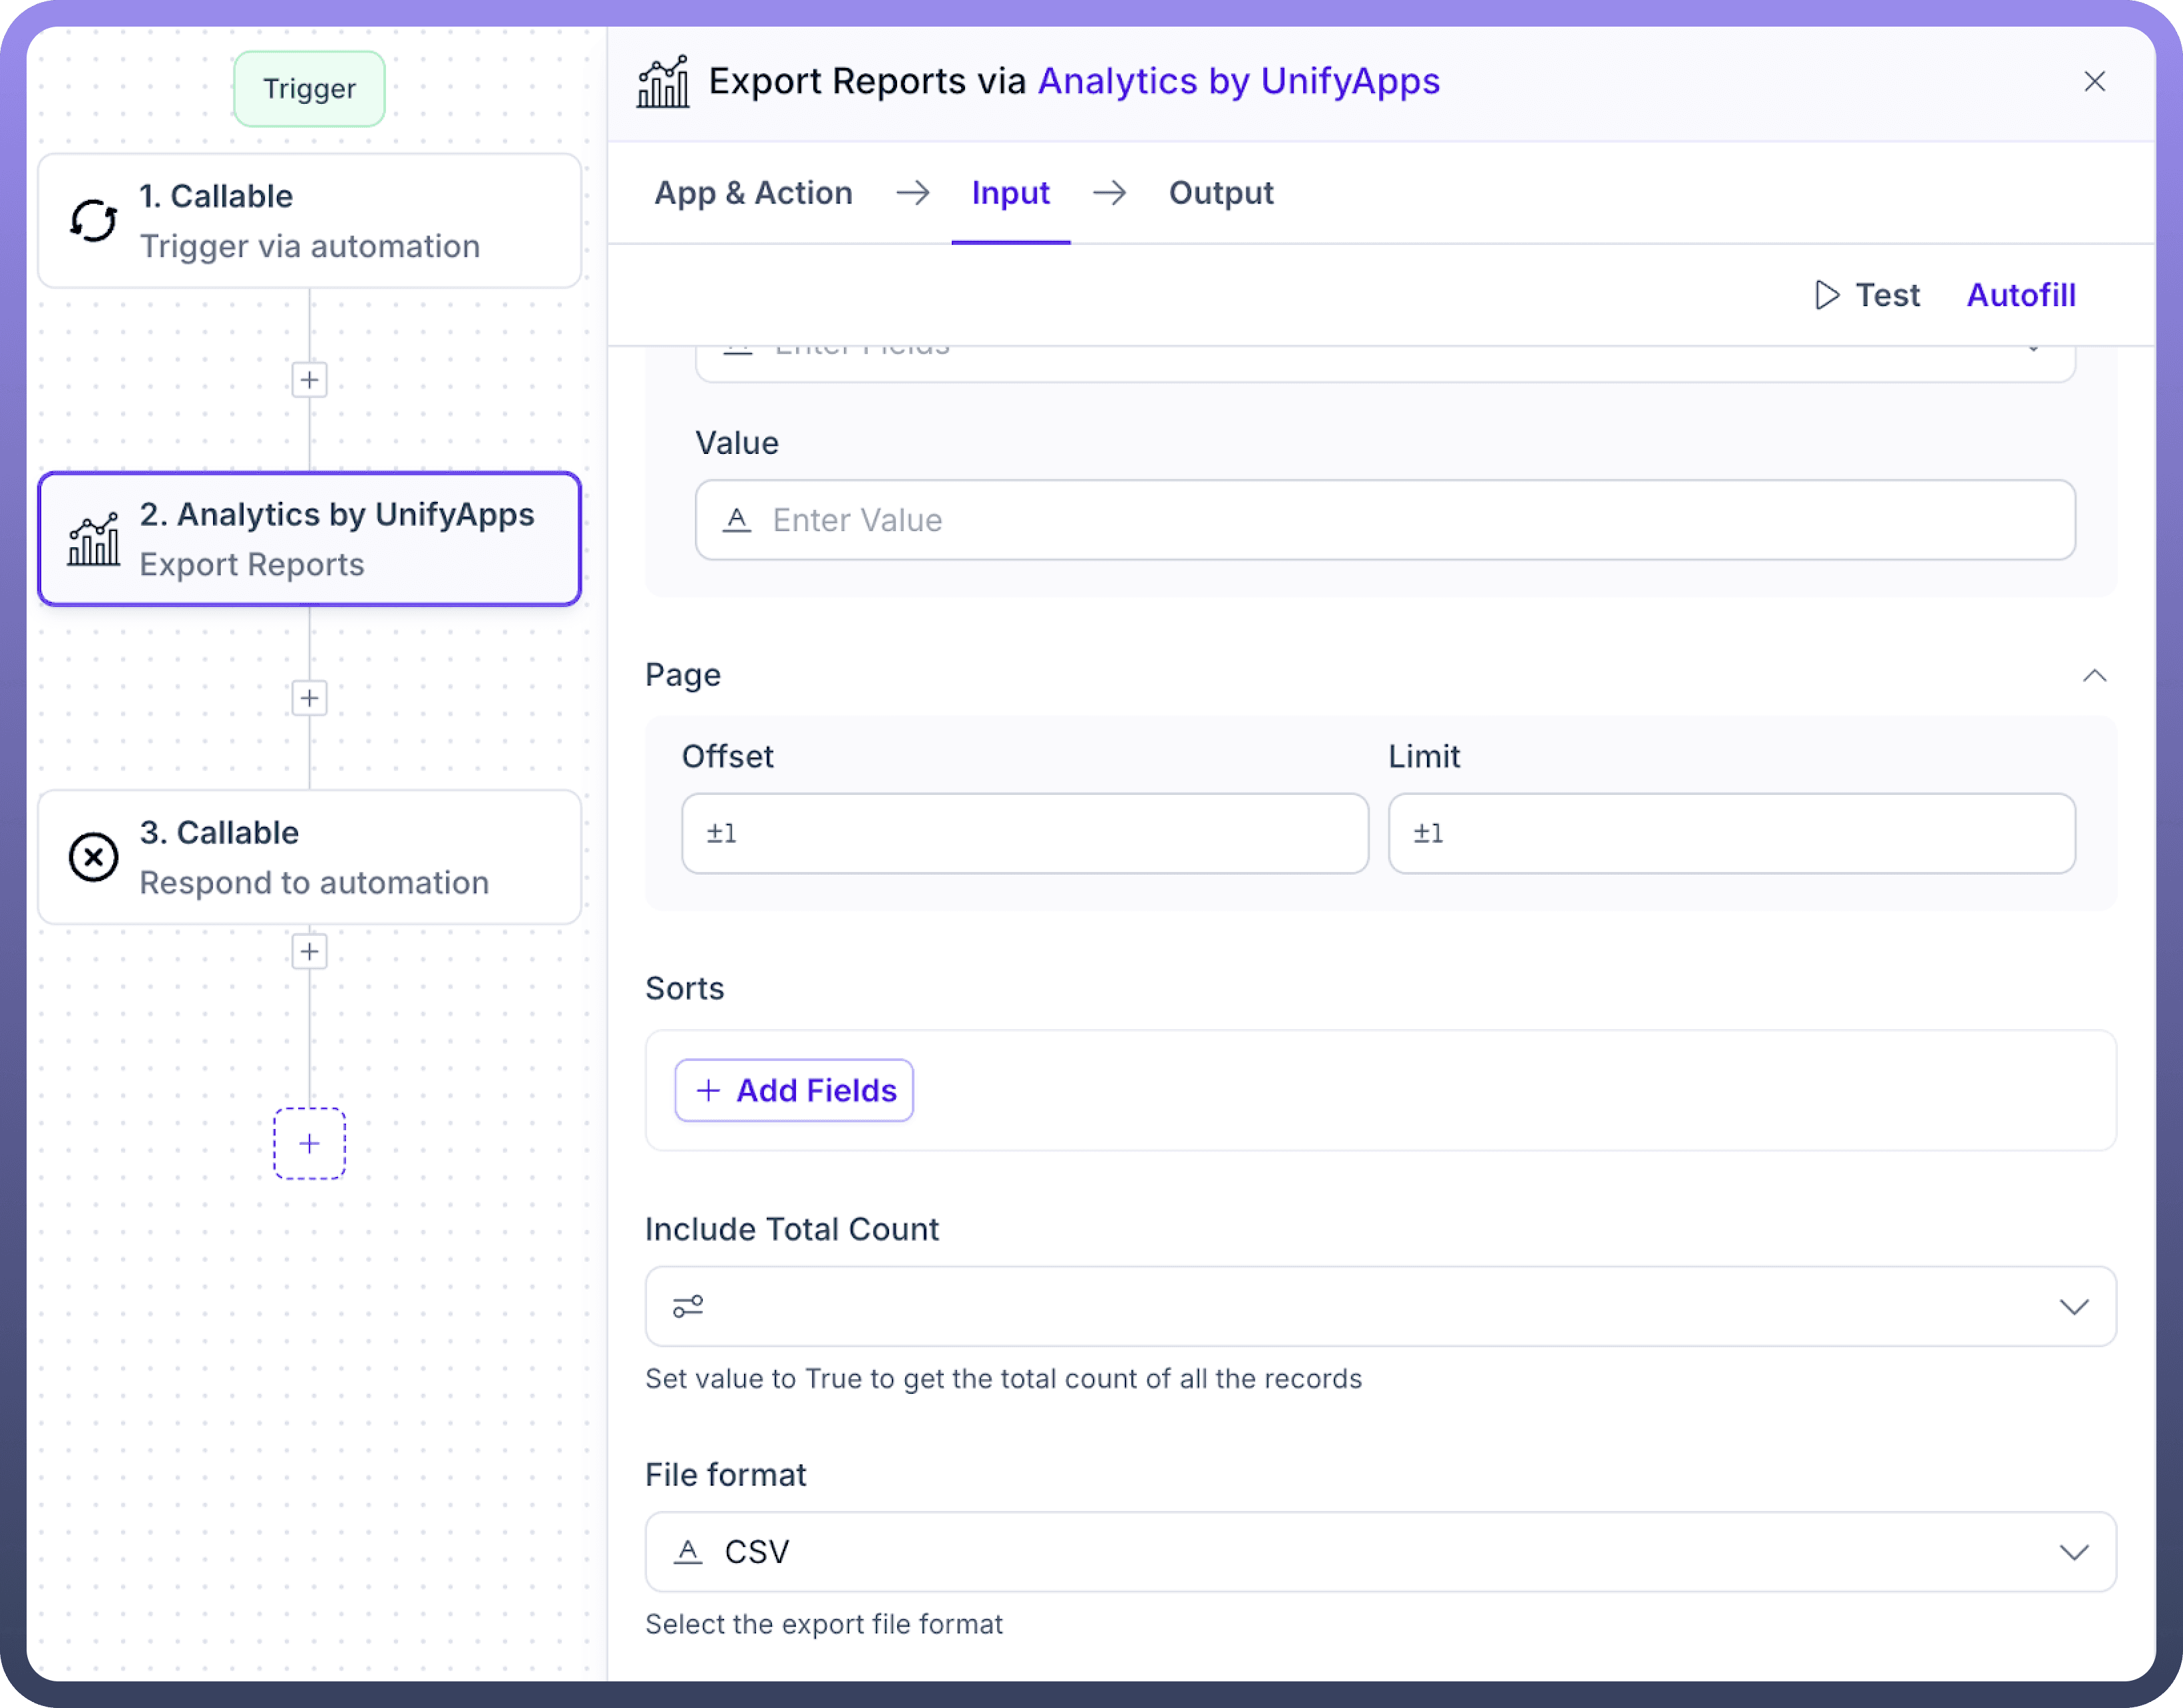Viewport: 2183px width, 1708px height.
Task: Click the plus between steps 1 and 2
Action: 310,380
